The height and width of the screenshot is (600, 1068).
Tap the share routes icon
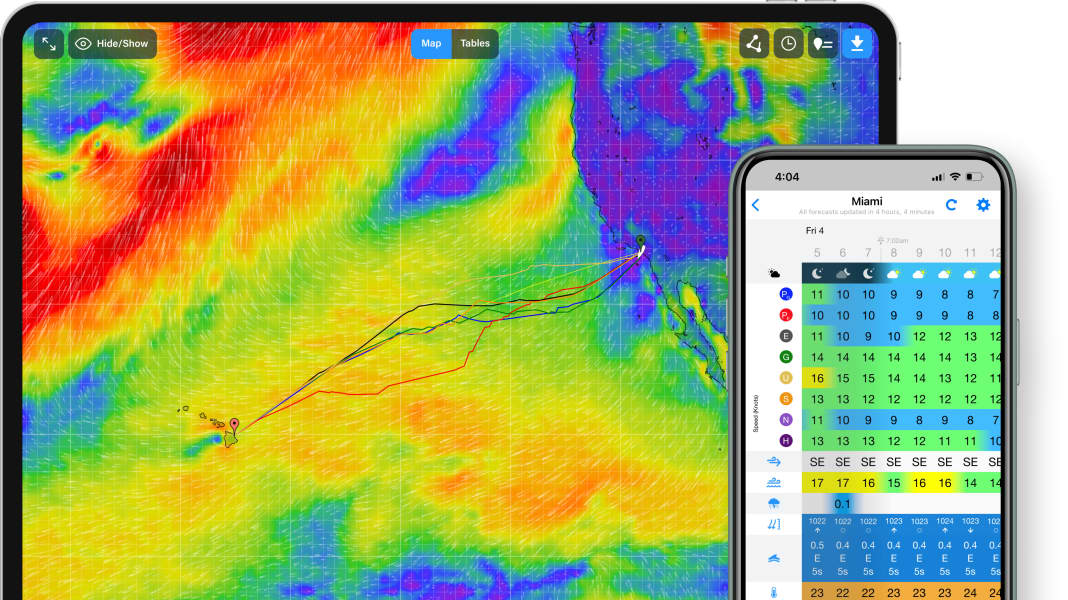point(753,43)
